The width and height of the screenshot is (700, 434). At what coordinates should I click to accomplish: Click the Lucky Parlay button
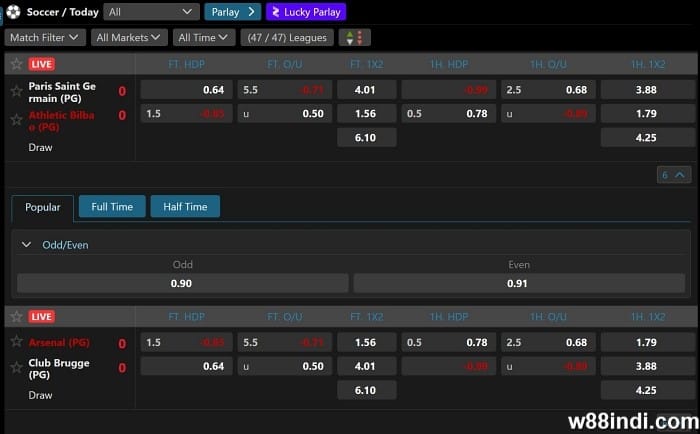click(x=306, y=12)
